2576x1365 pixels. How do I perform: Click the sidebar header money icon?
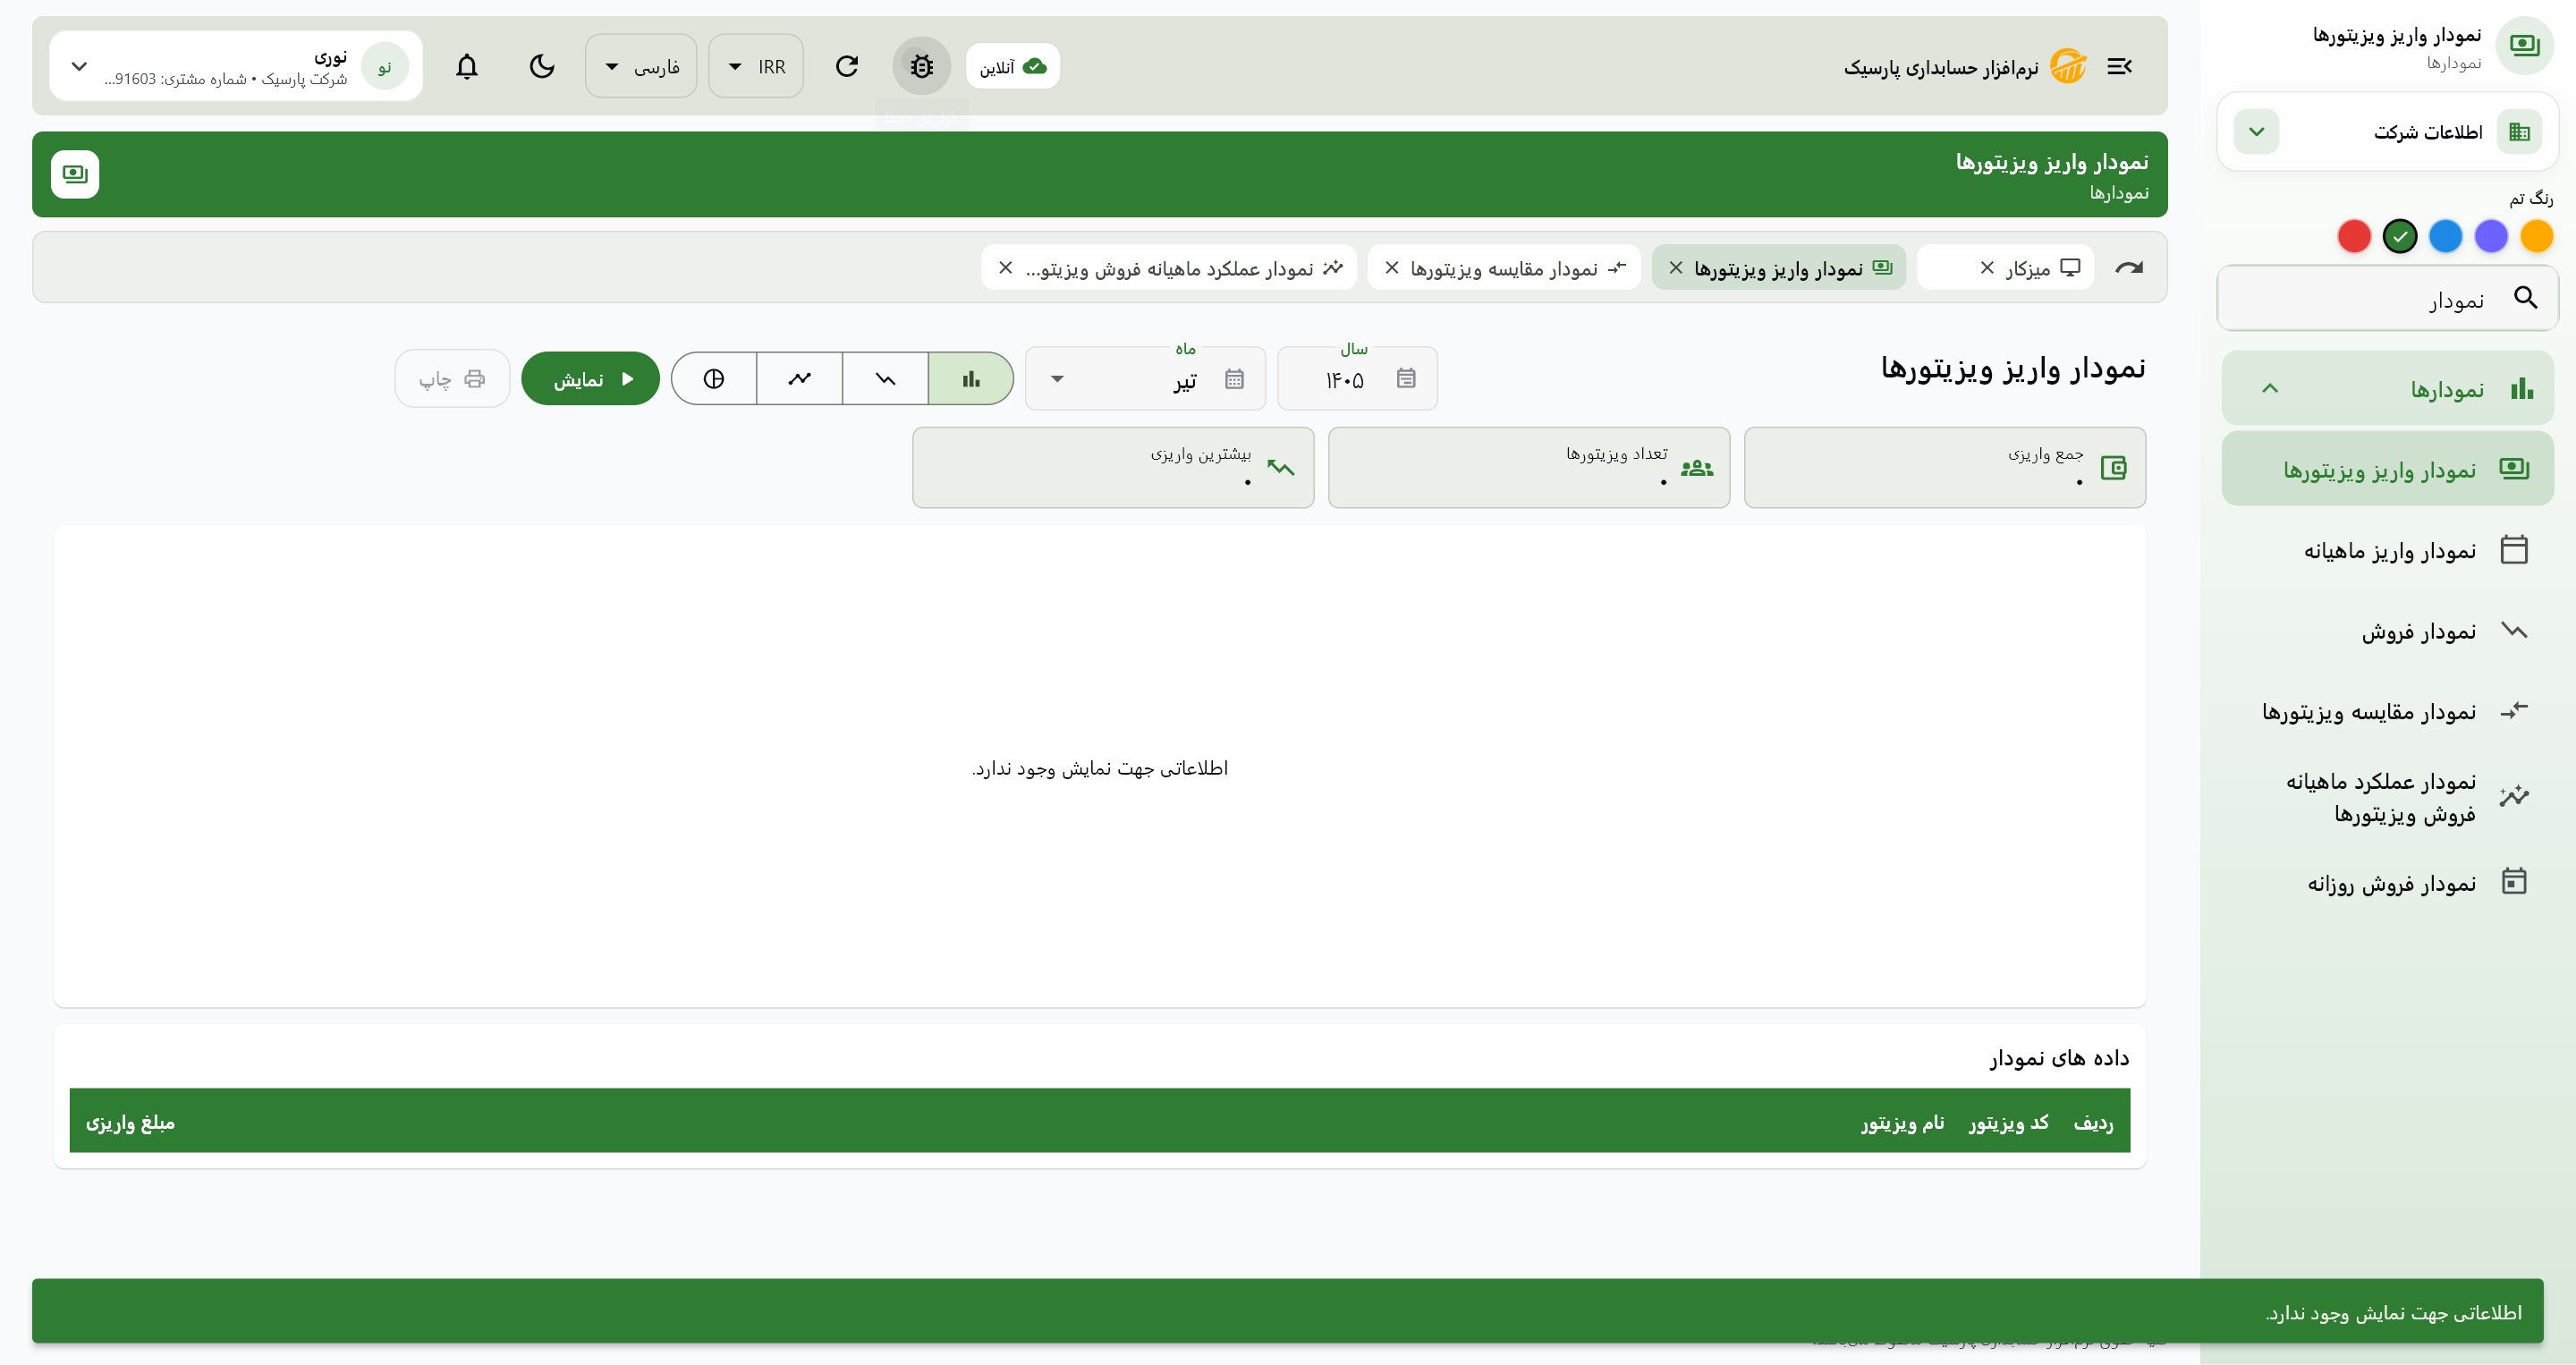point(2524,45)
